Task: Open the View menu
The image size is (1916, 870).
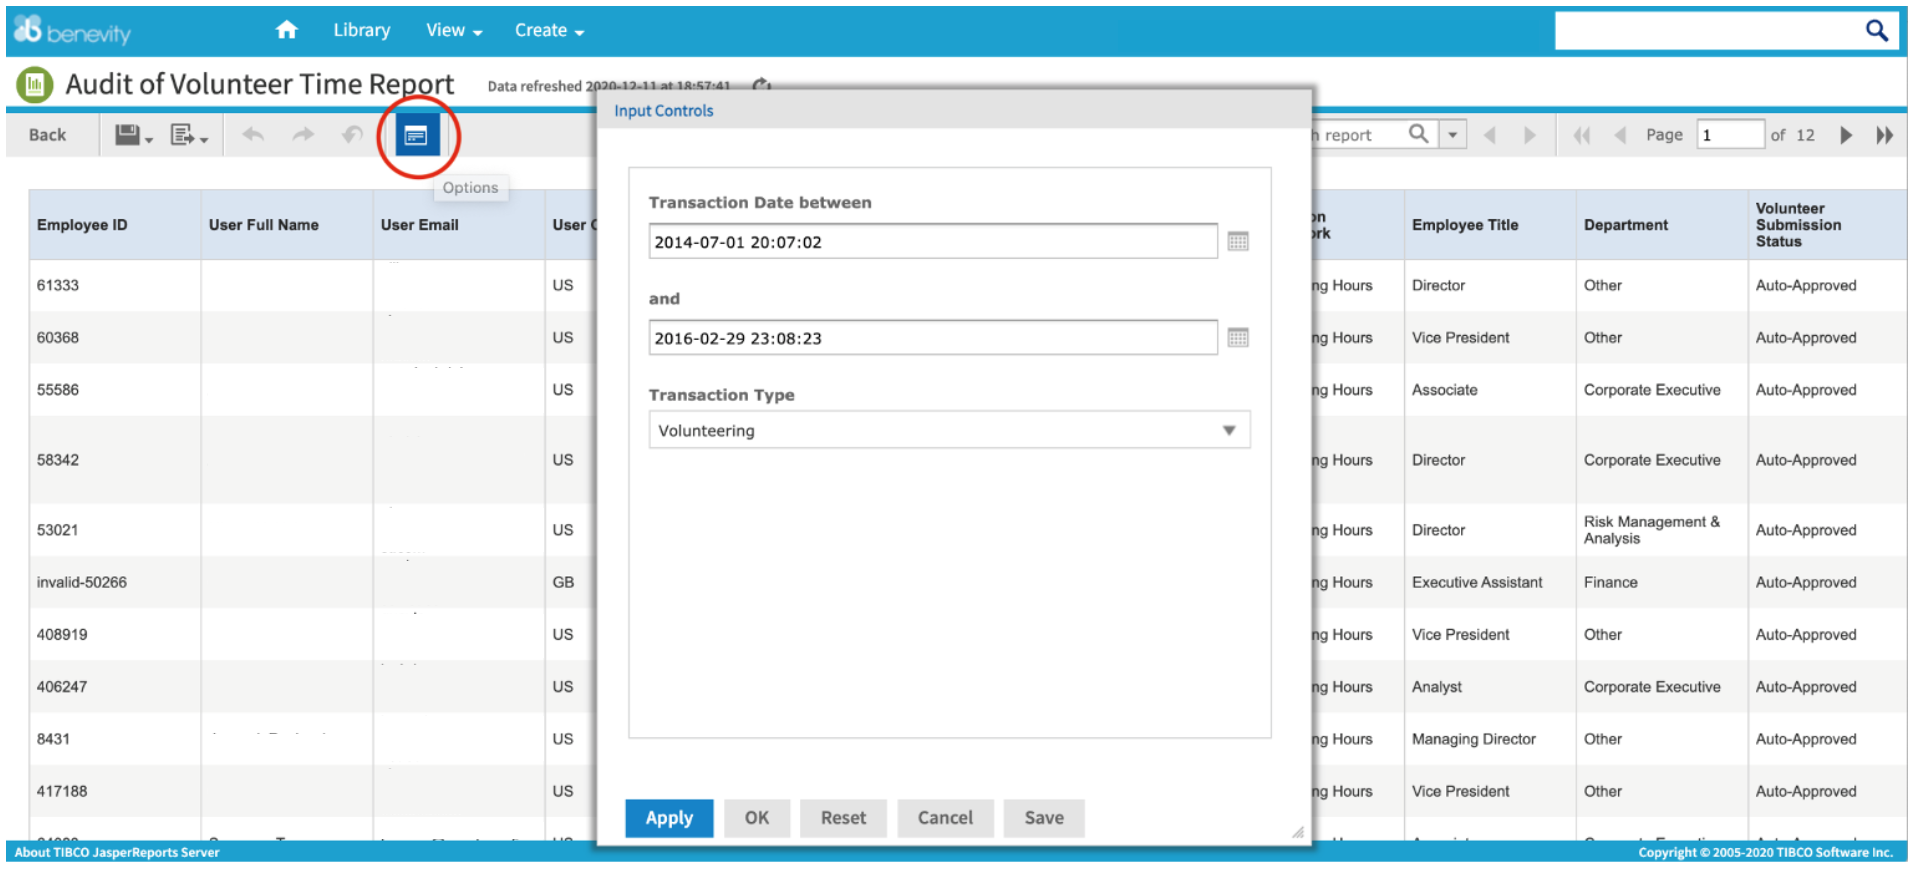Action: click(x=453, y=30)
